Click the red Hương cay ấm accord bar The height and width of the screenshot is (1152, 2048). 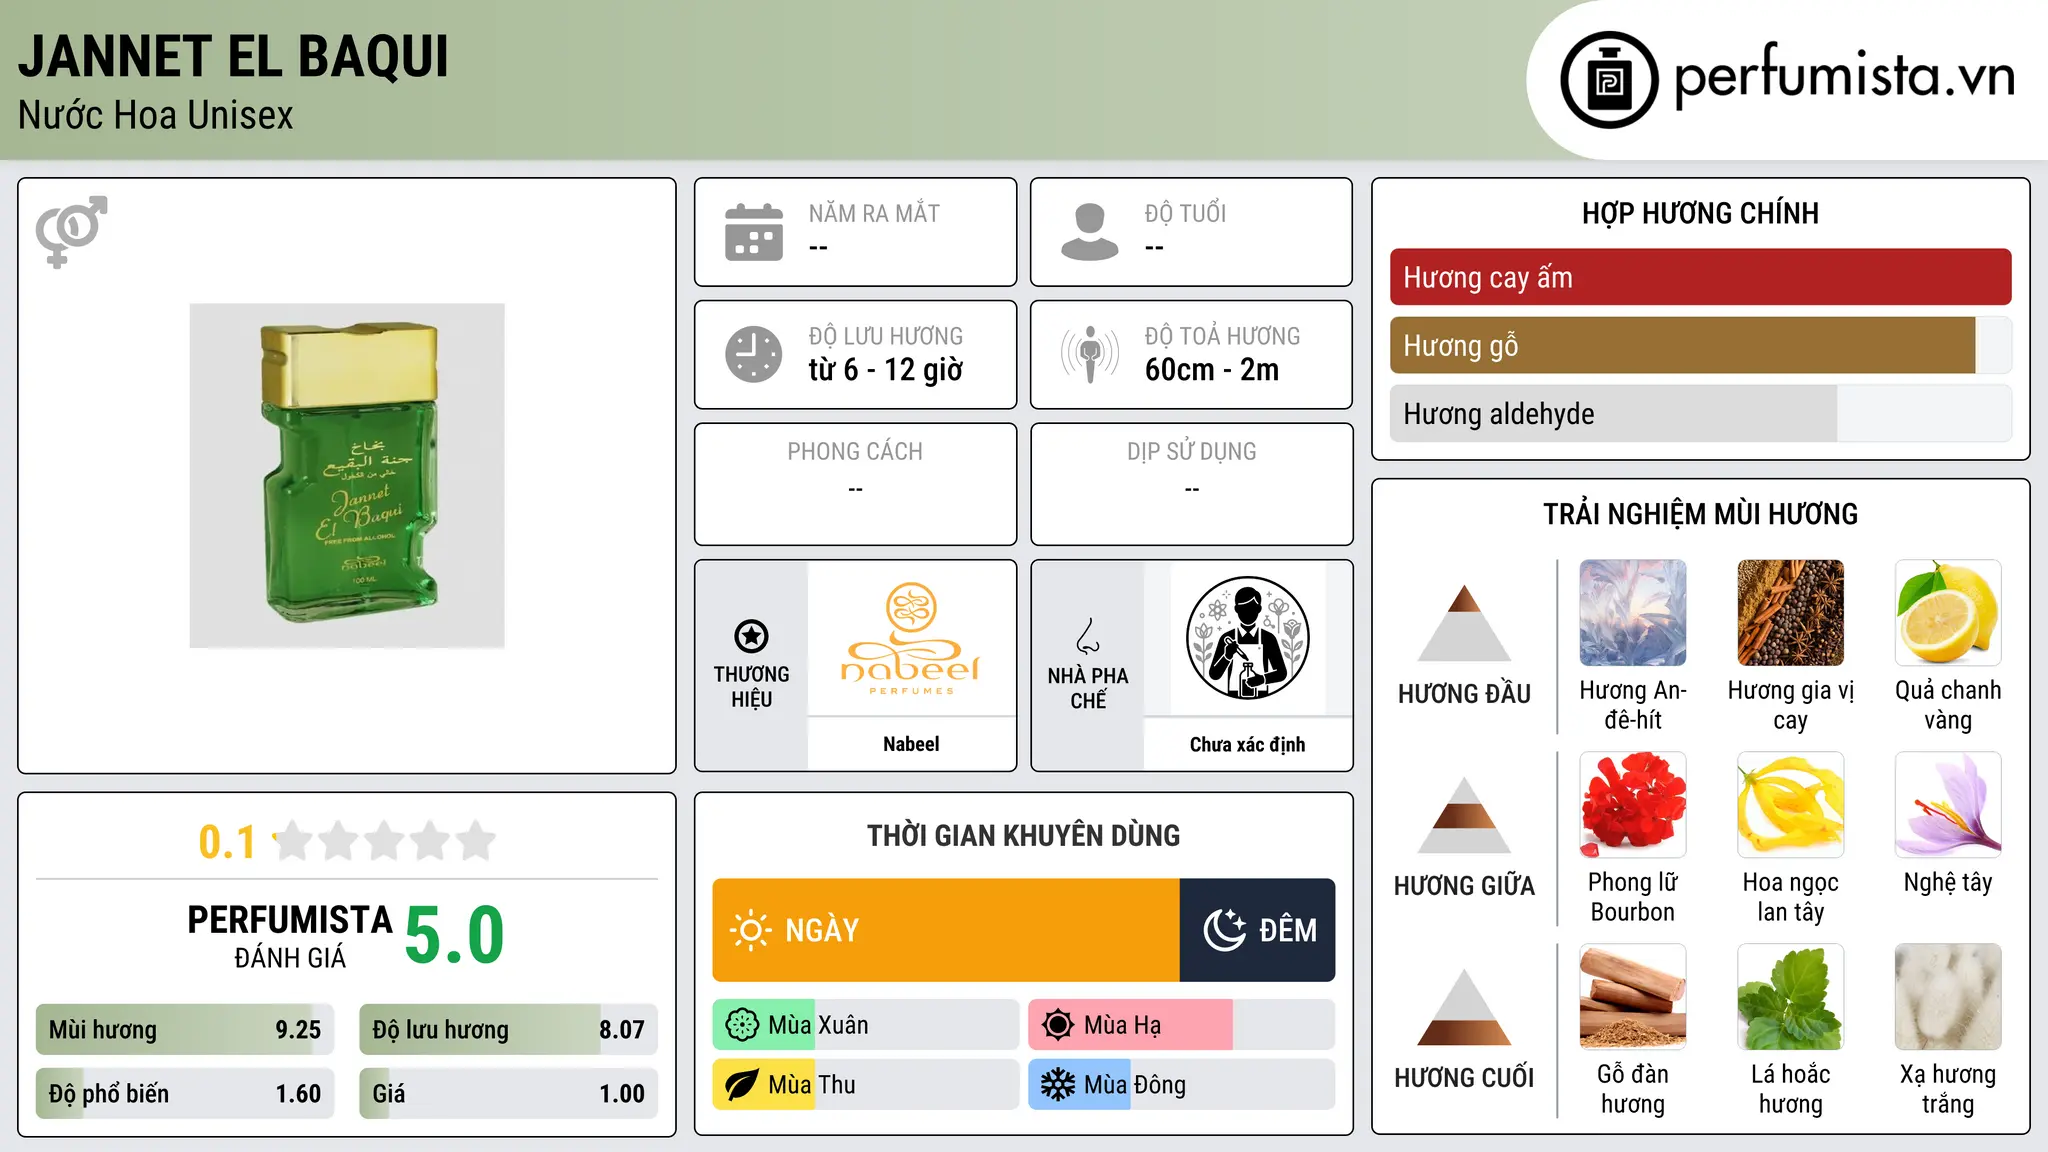tap(1700, 277)
